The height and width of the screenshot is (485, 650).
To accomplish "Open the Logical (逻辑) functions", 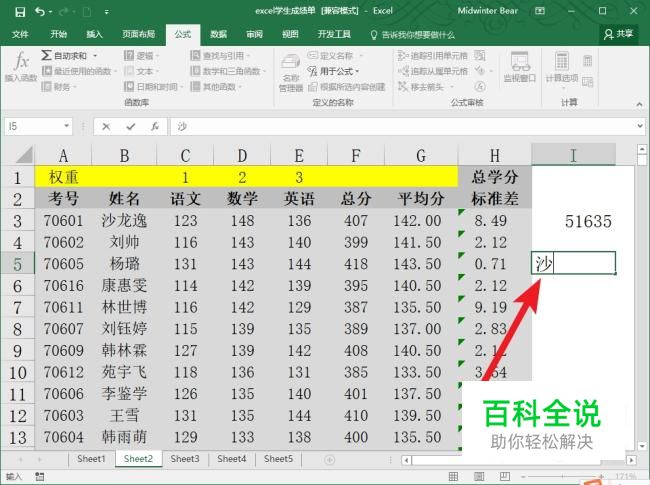I will pos(141,55).
